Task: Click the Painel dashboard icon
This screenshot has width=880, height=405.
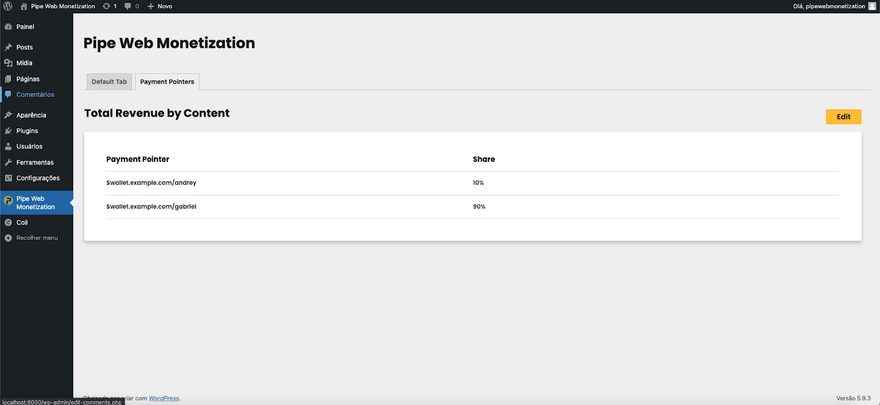Action: (8, 27)
